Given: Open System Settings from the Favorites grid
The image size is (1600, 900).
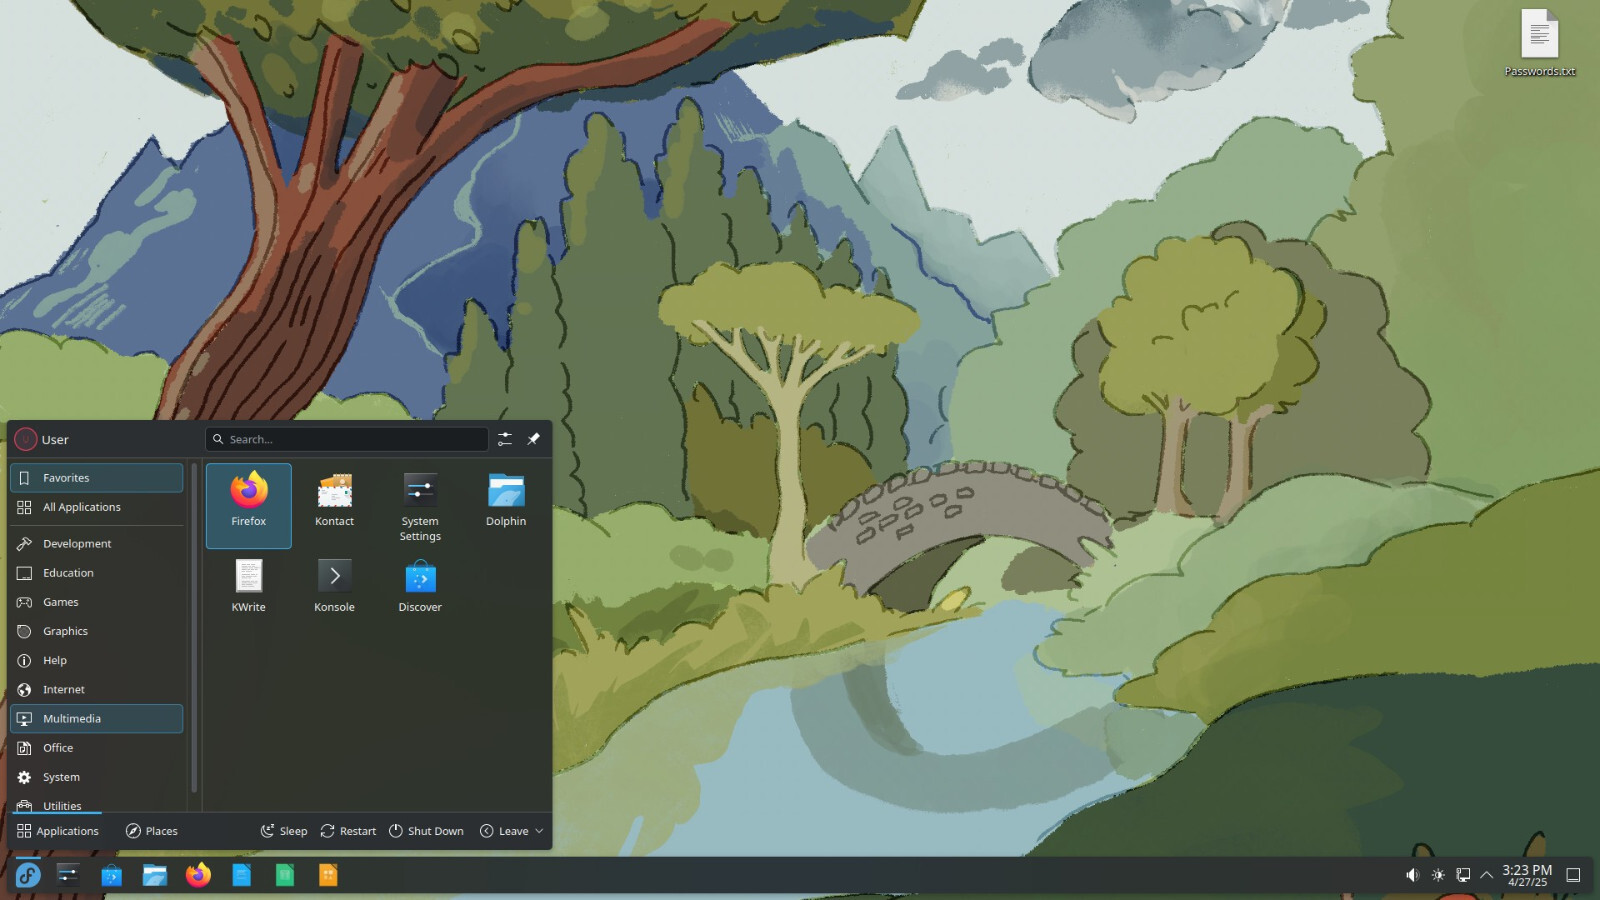Looking at the screenshot, I should click(420, 505).
